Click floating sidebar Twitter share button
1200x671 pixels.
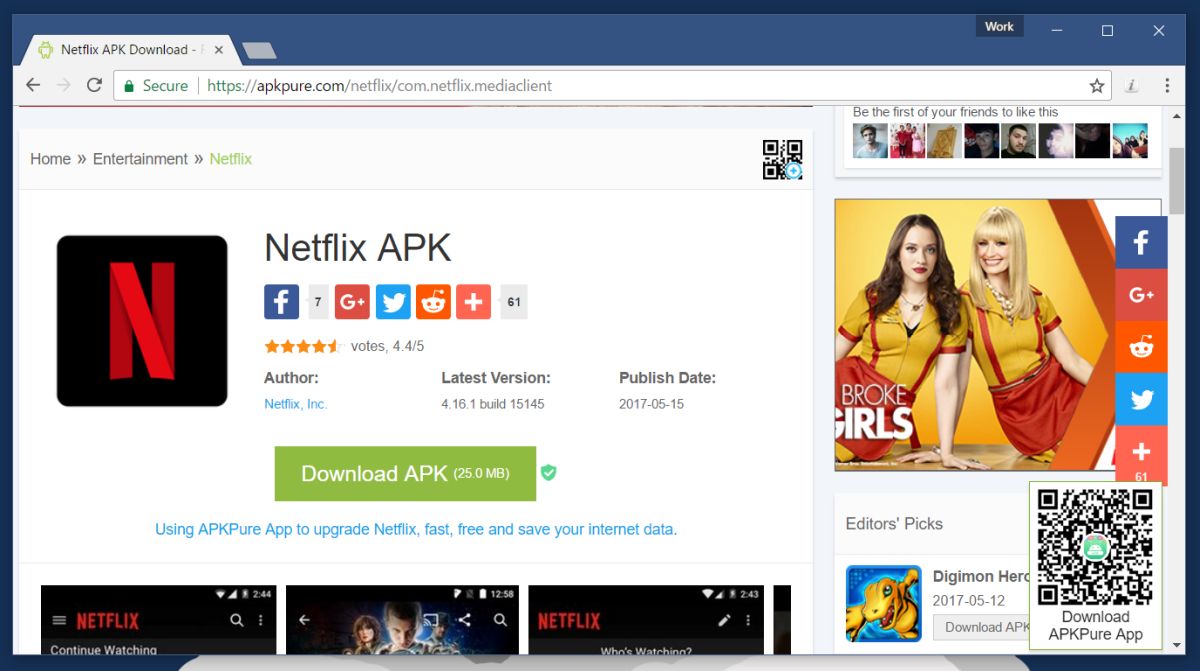pos(1141,399)
